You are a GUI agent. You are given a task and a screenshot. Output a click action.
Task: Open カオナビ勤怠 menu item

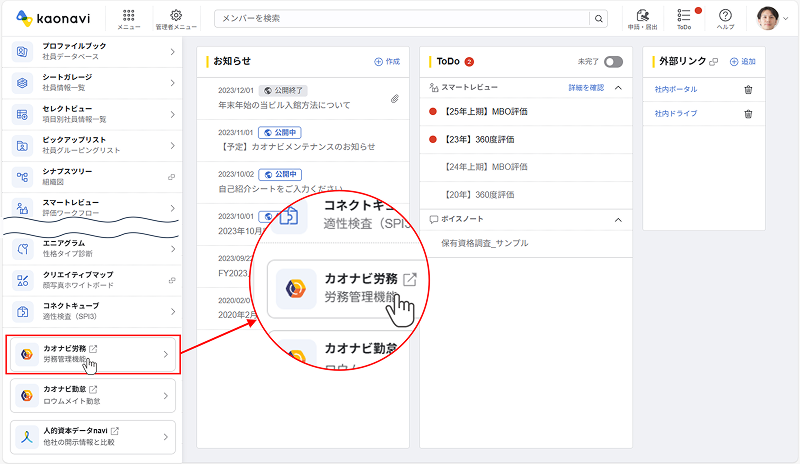93,396
